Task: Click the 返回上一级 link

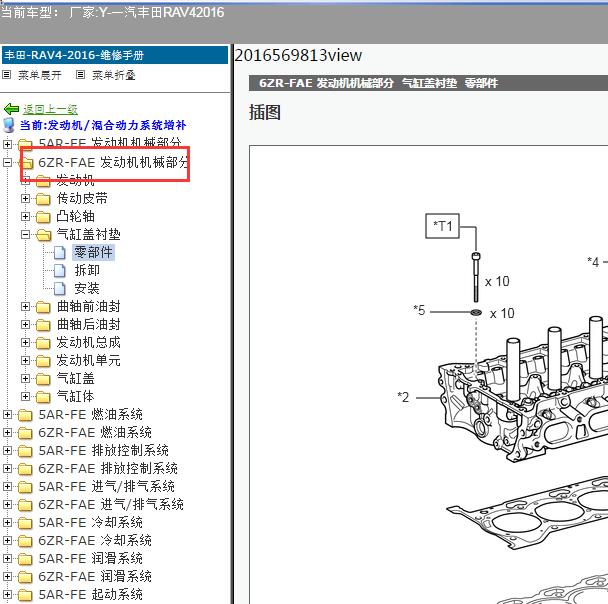Action: click(x=50, y=109)
